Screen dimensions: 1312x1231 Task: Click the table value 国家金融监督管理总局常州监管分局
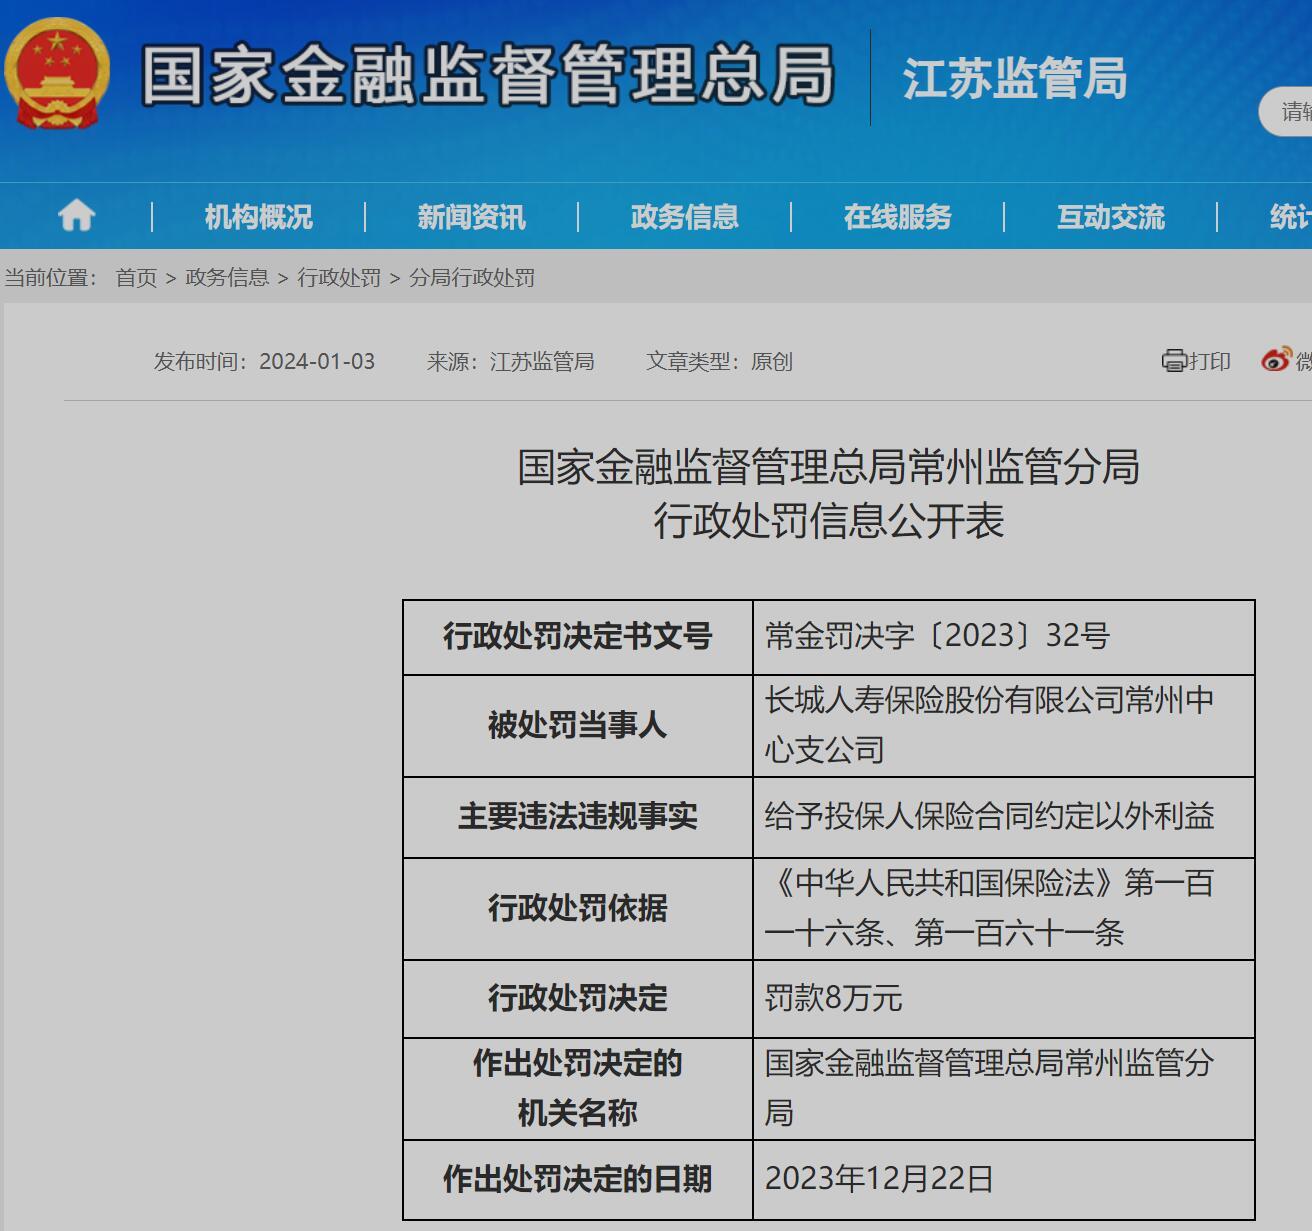coord(1004,1088)
